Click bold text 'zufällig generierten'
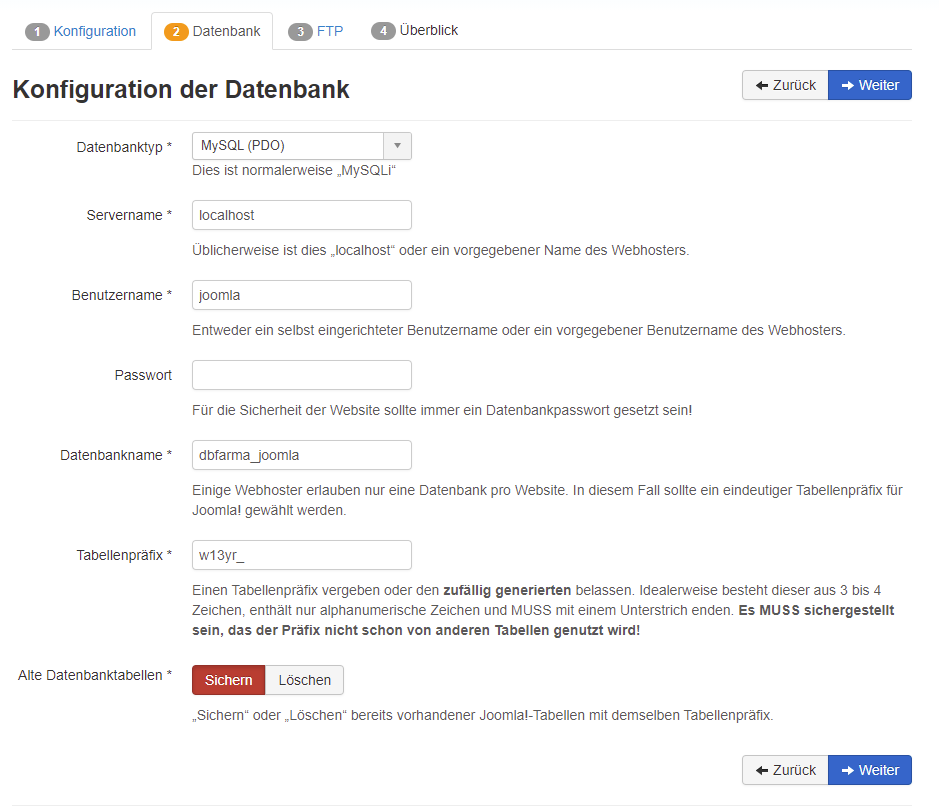 [x=507, y=590]
